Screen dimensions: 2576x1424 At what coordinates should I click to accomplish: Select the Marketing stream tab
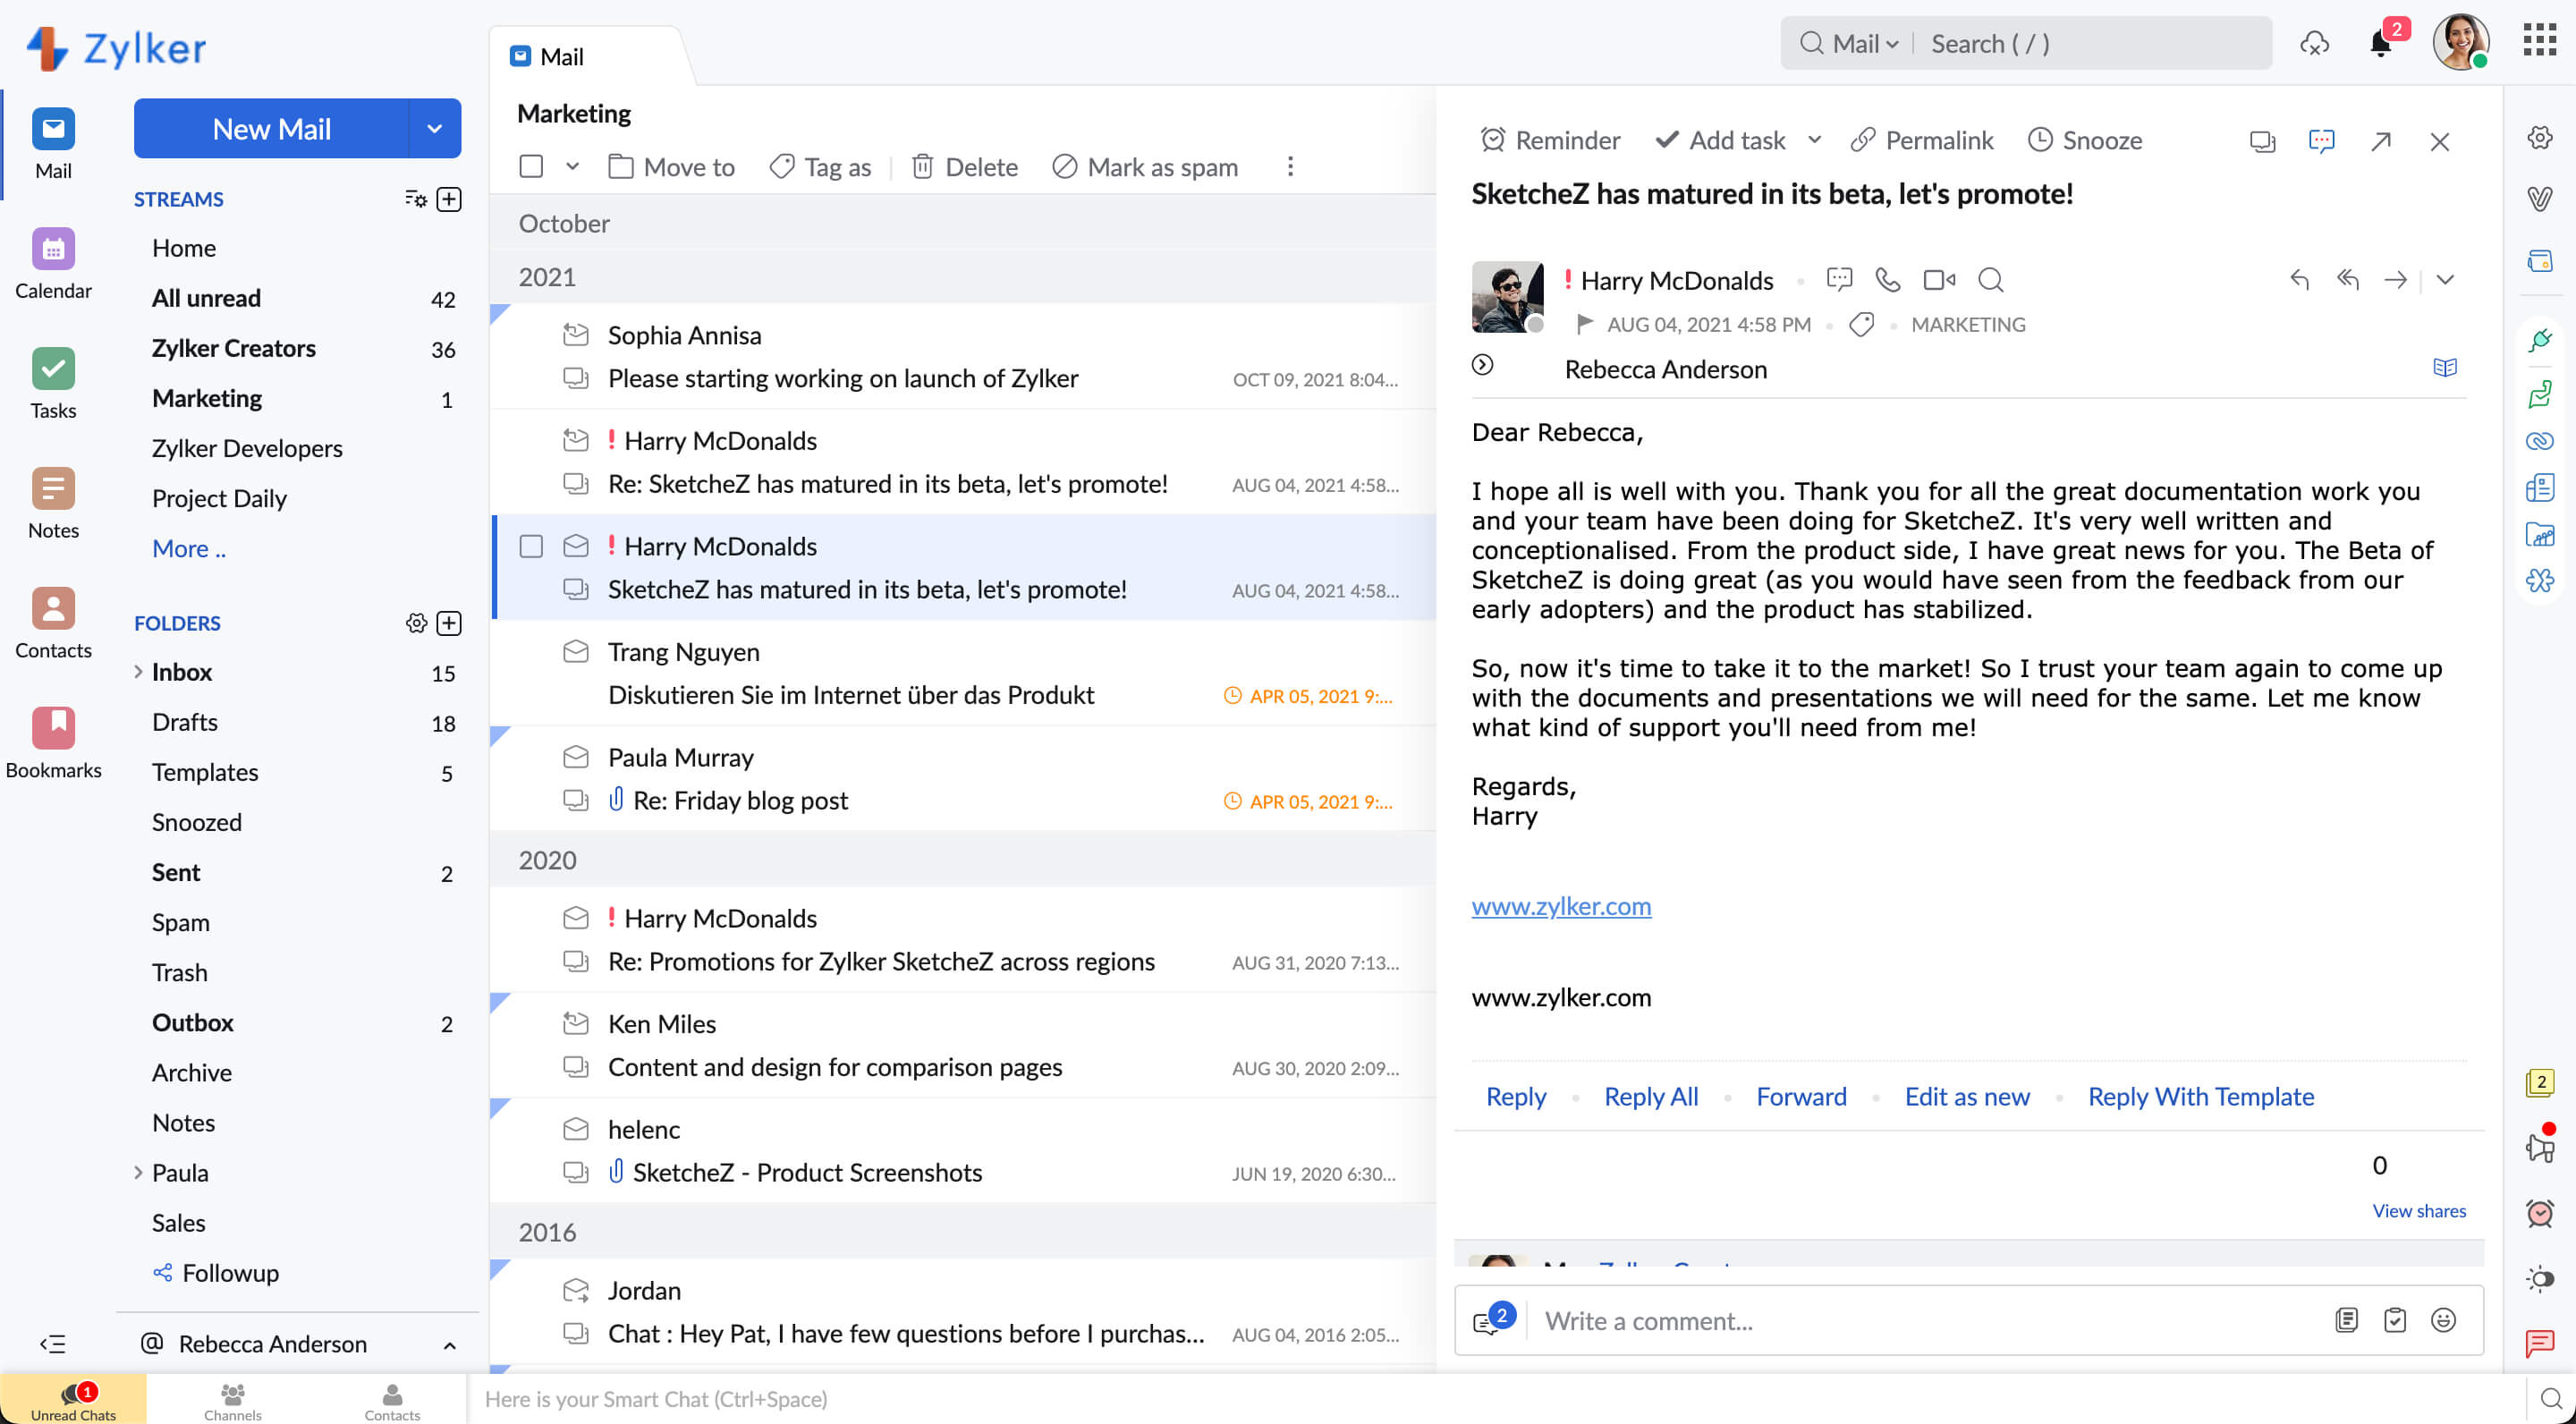207,396
